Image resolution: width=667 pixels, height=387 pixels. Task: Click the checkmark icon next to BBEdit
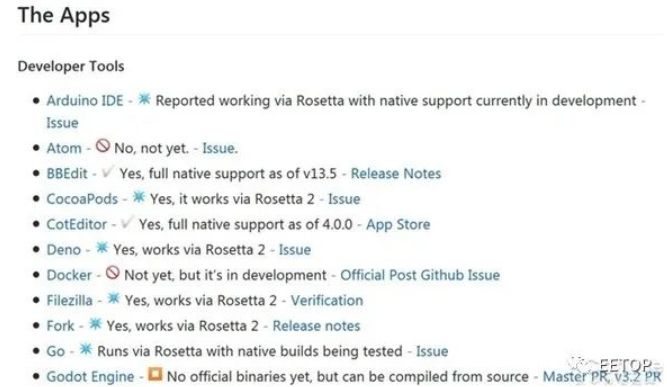pos(108,171)
